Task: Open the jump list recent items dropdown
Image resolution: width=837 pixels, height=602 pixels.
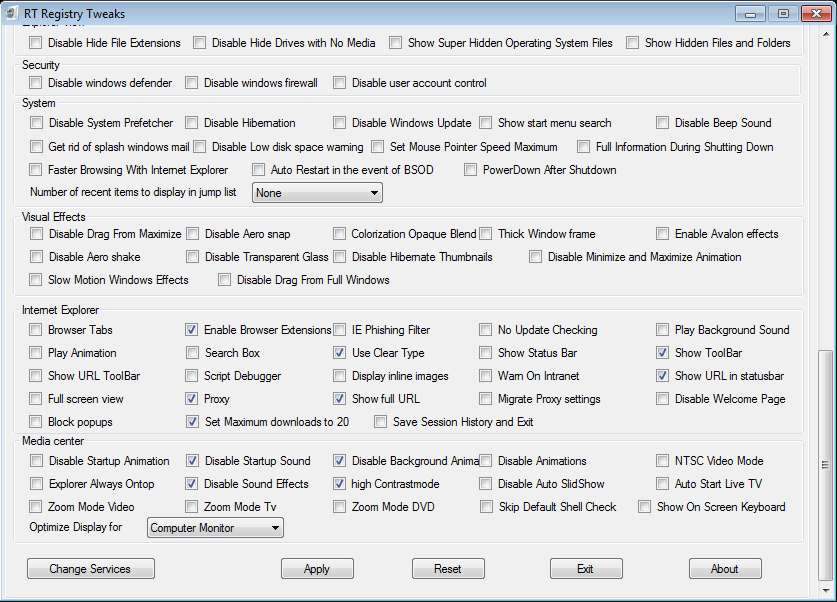Action: point(317,193)
